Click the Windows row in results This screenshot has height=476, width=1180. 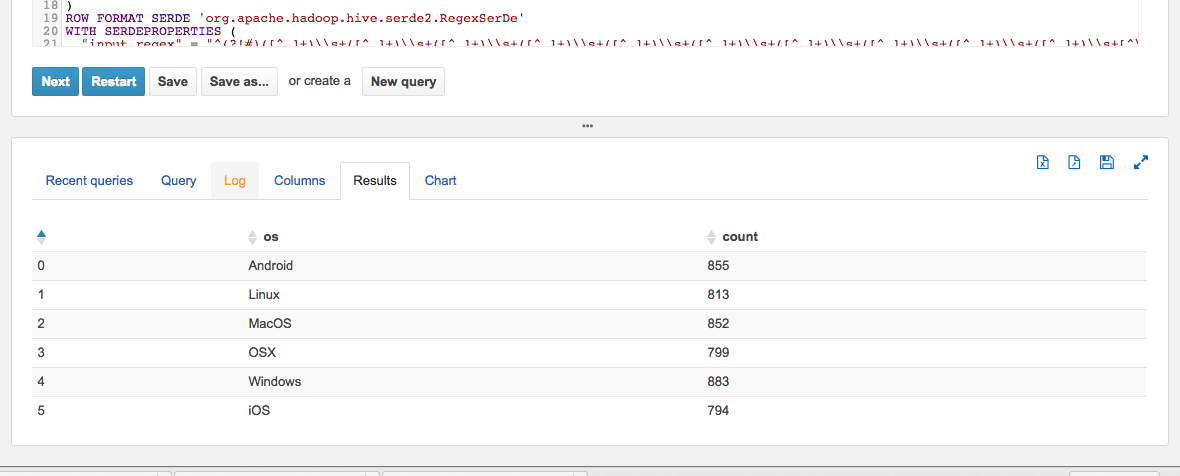[x=274, y=382]
